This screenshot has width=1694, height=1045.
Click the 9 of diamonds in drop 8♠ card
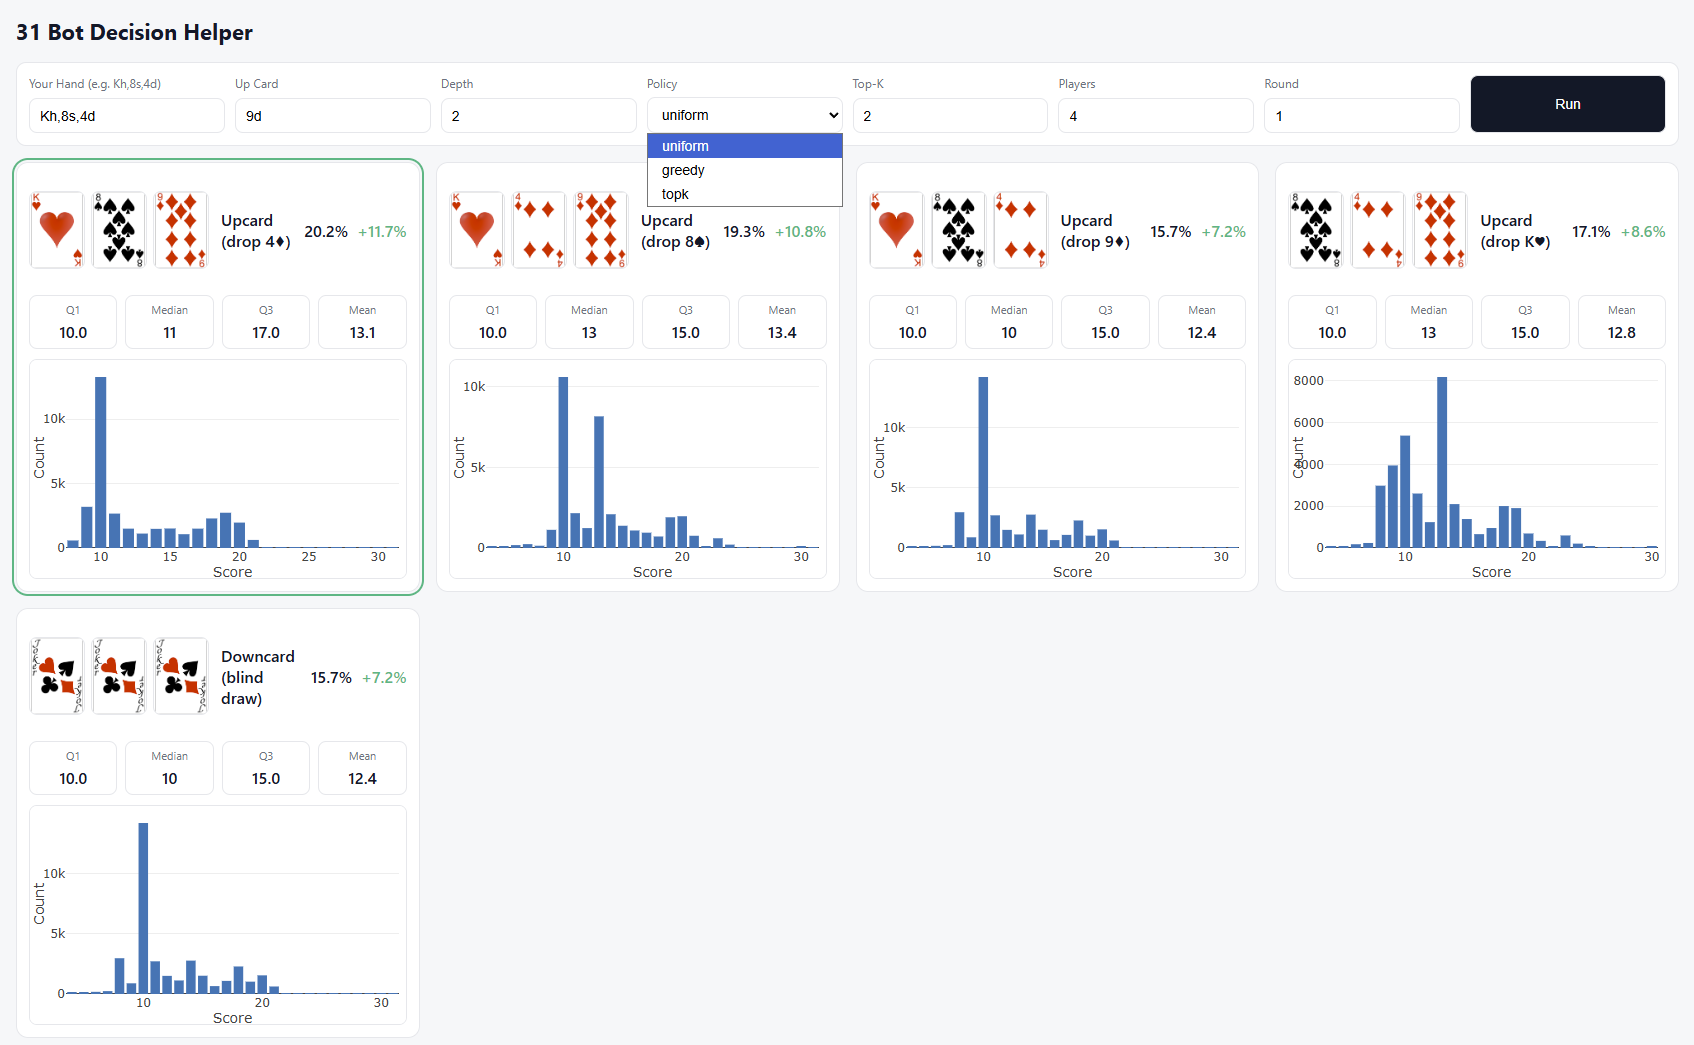601,230
